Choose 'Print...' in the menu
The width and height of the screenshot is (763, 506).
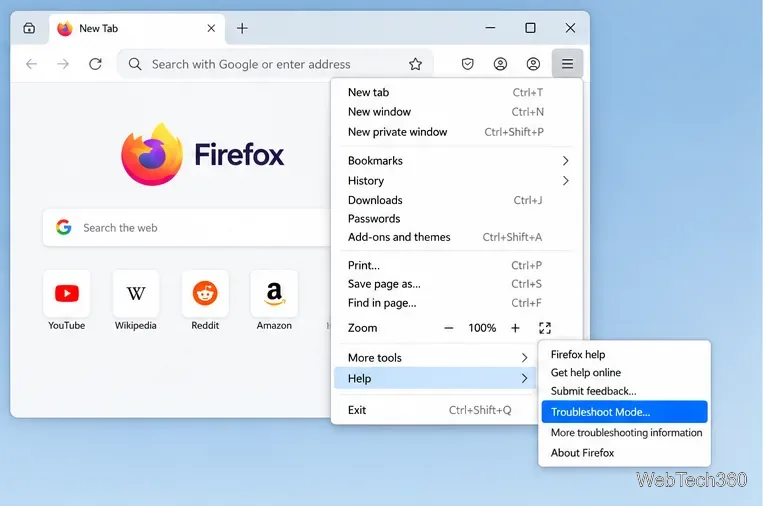pos(456,265)
